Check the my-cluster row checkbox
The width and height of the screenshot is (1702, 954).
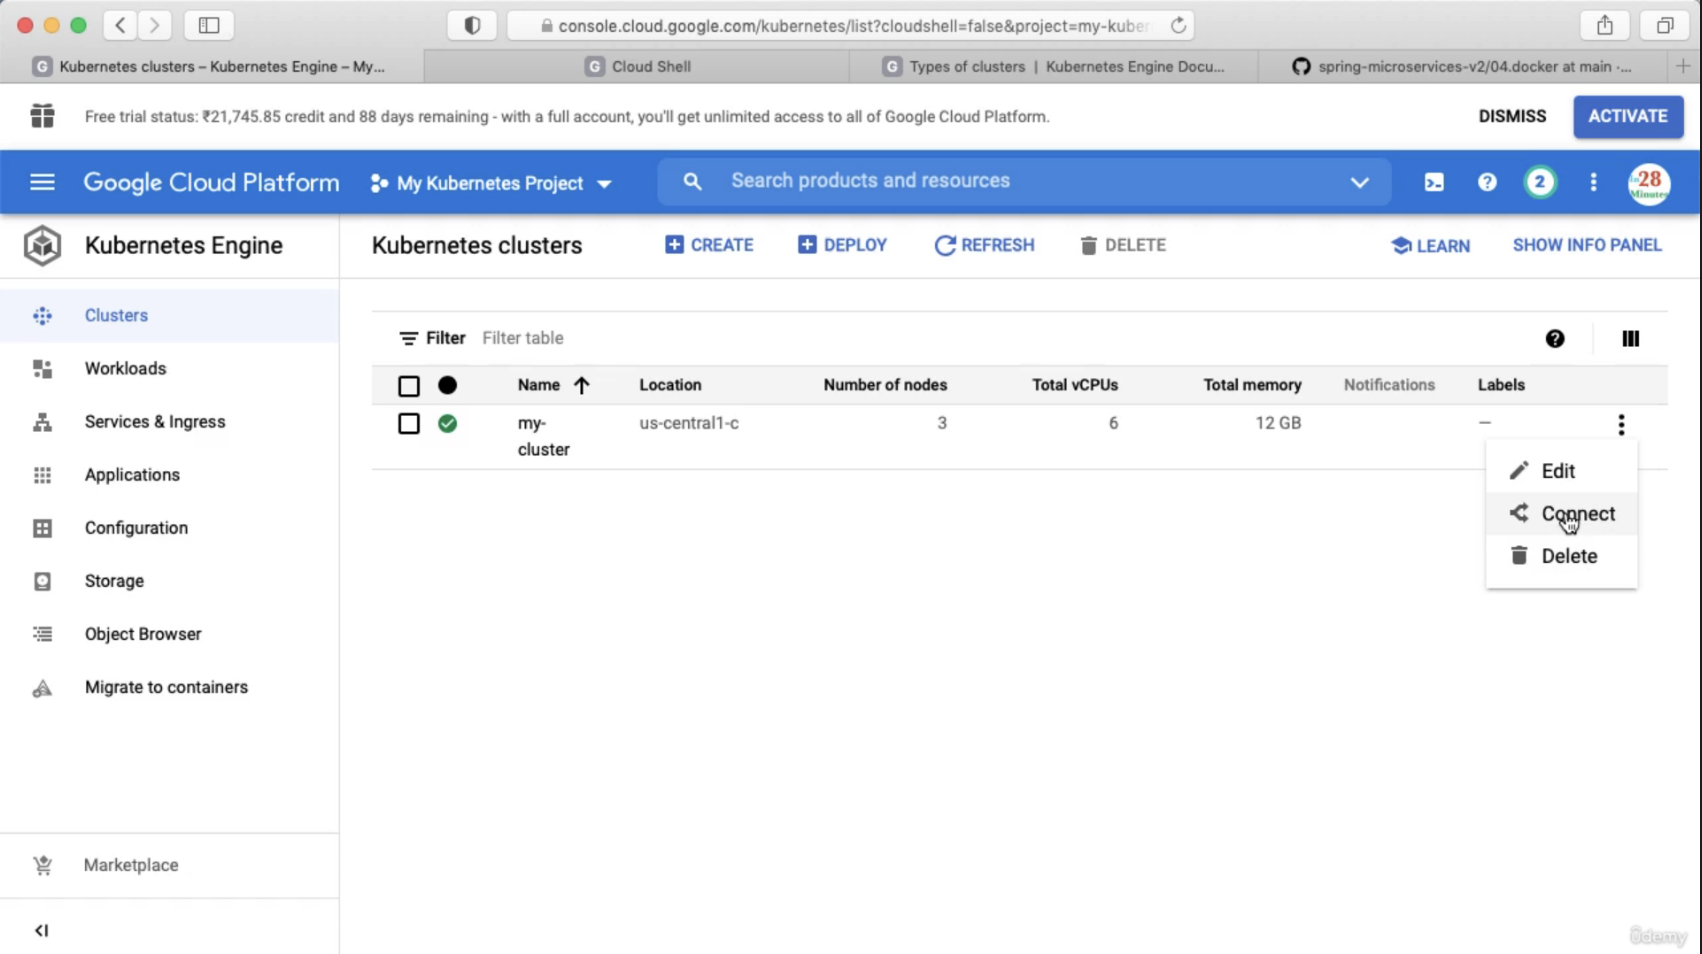point(409,424)
